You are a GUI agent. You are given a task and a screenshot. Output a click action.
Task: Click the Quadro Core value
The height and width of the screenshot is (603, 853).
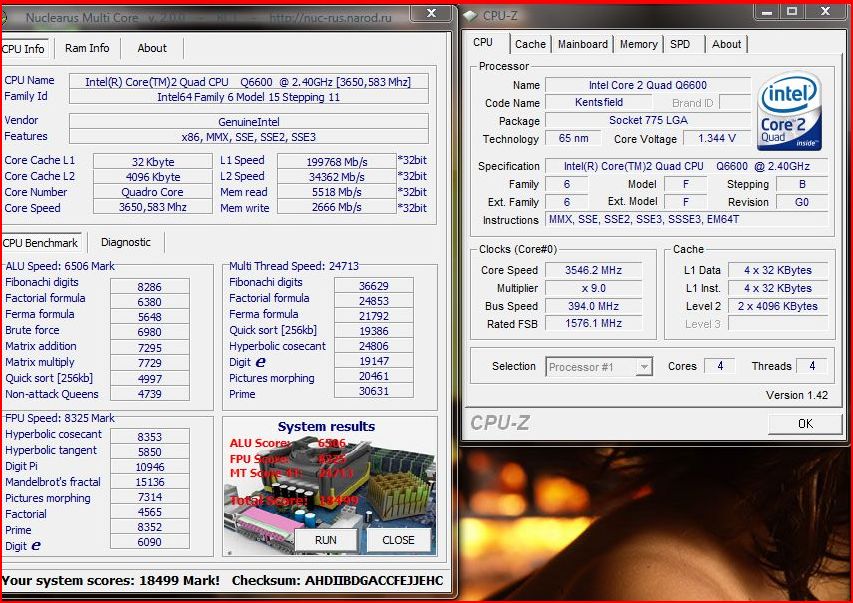tap(153, 192)
